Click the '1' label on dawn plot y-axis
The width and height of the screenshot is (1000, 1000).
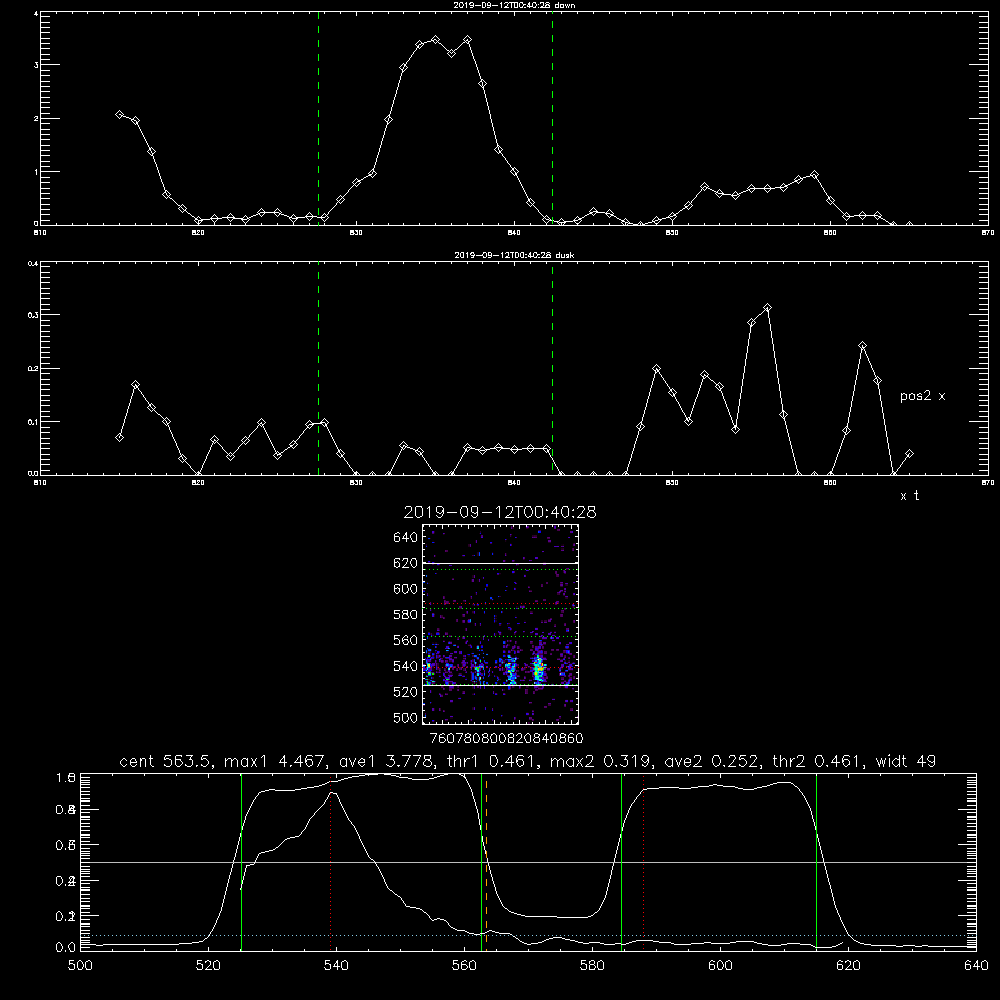click(36, 172)
